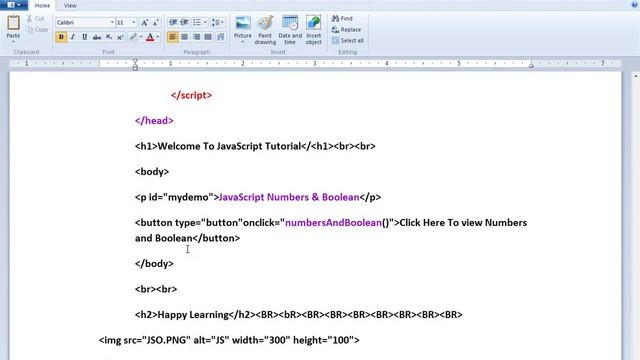
Task: Click the Copy command
Action: click(37, 29)
